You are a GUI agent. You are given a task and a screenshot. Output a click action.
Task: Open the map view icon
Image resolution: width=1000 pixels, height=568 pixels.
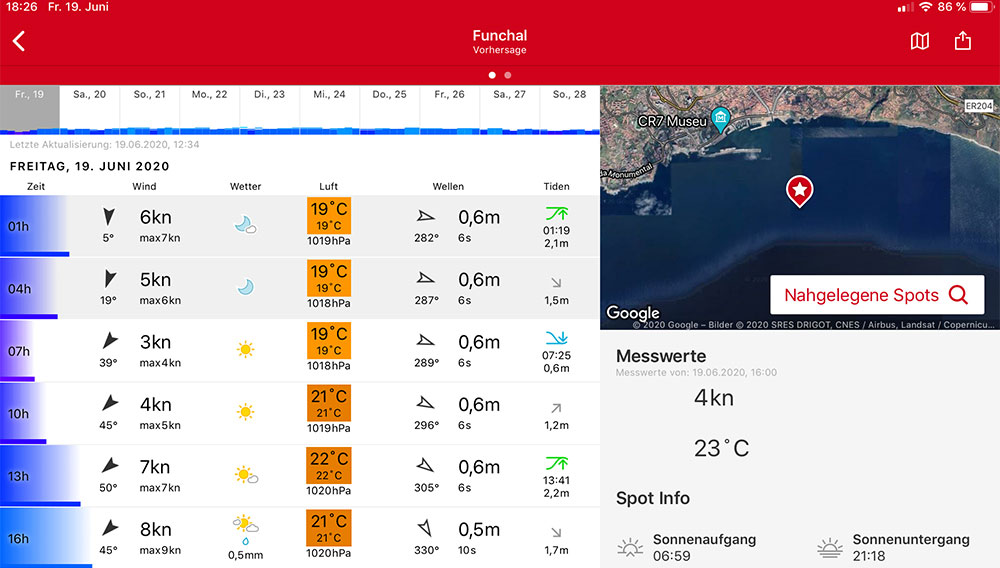pos(920,41)
